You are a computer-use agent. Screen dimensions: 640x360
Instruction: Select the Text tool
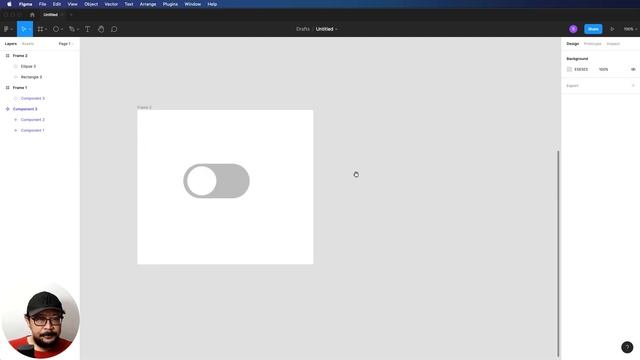87,29
